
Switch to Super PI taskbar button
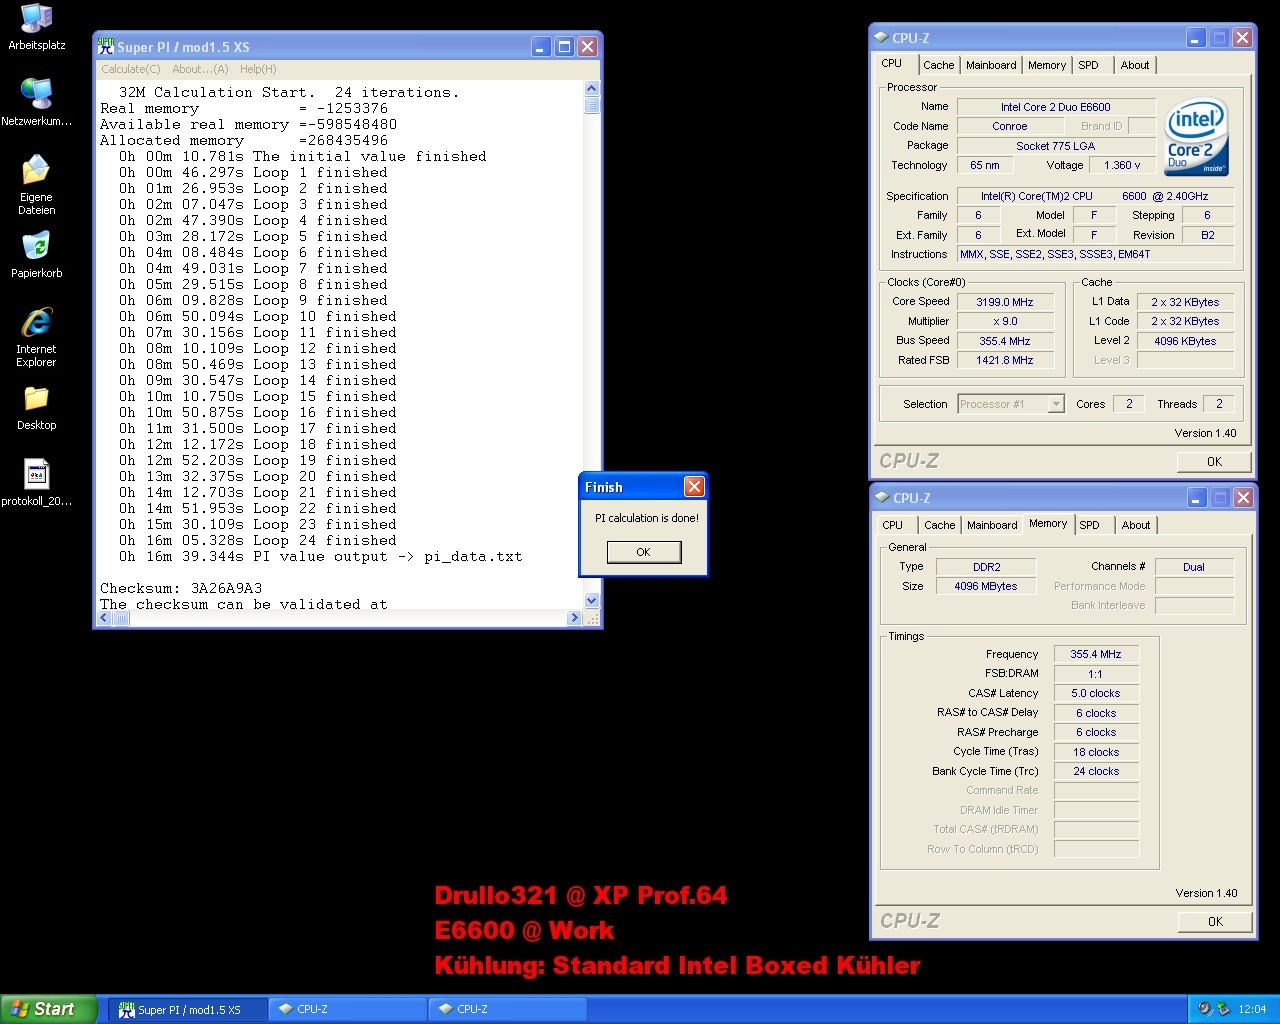click(x=188, y=1010)
